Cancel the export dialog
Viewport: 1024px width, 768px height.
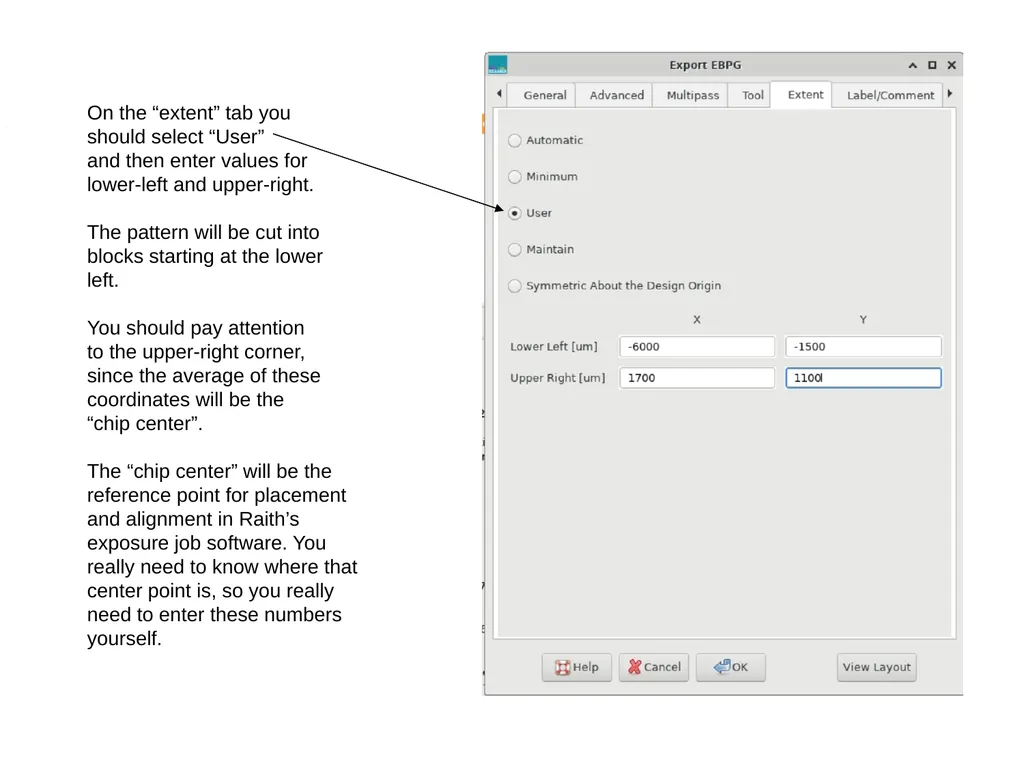[x=654, y=667]
